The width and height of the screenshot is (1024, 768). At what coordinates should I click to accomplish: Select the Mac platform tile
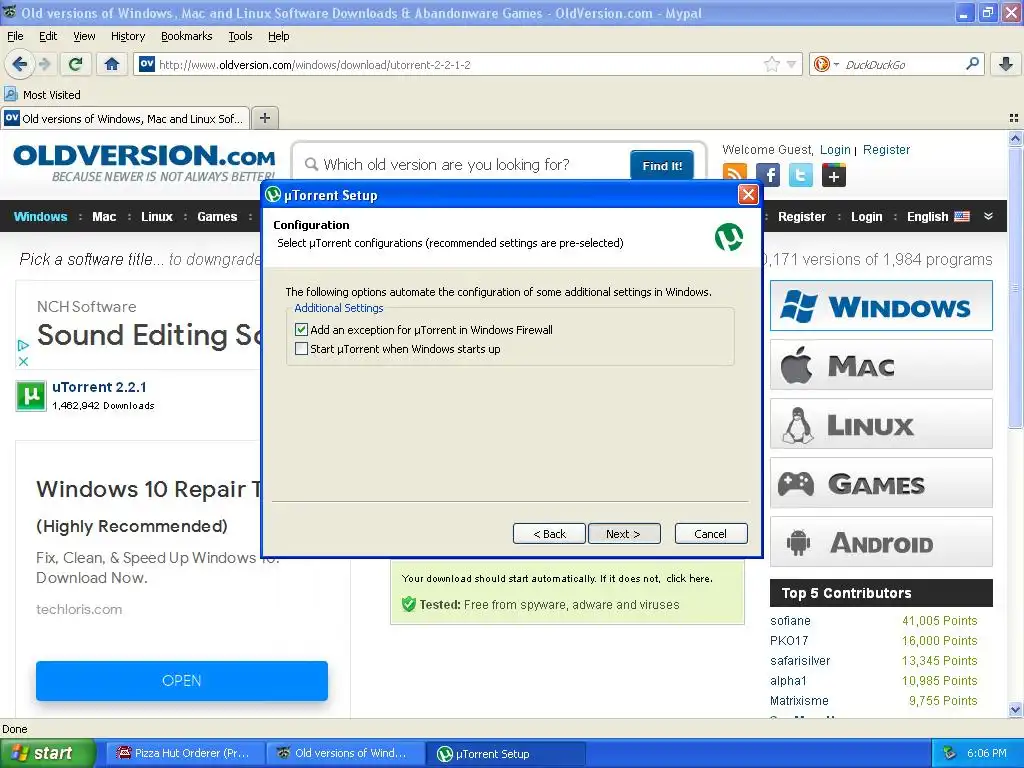[881, 365]
